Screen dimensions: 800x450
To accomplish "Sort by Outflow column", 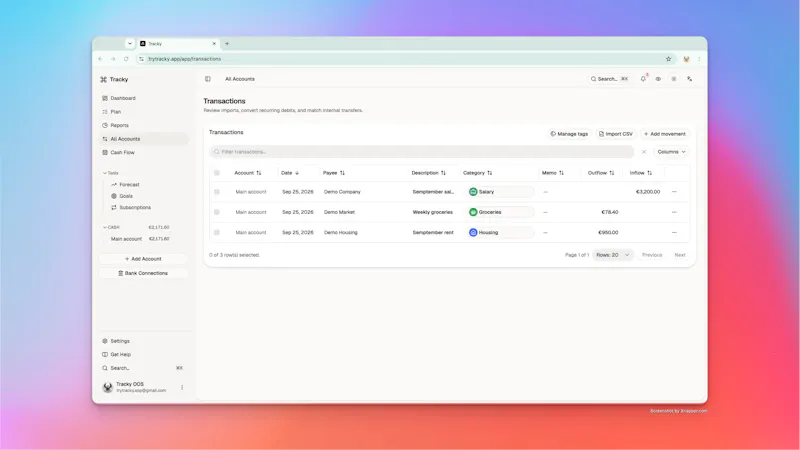I will [x=601, y=173].
